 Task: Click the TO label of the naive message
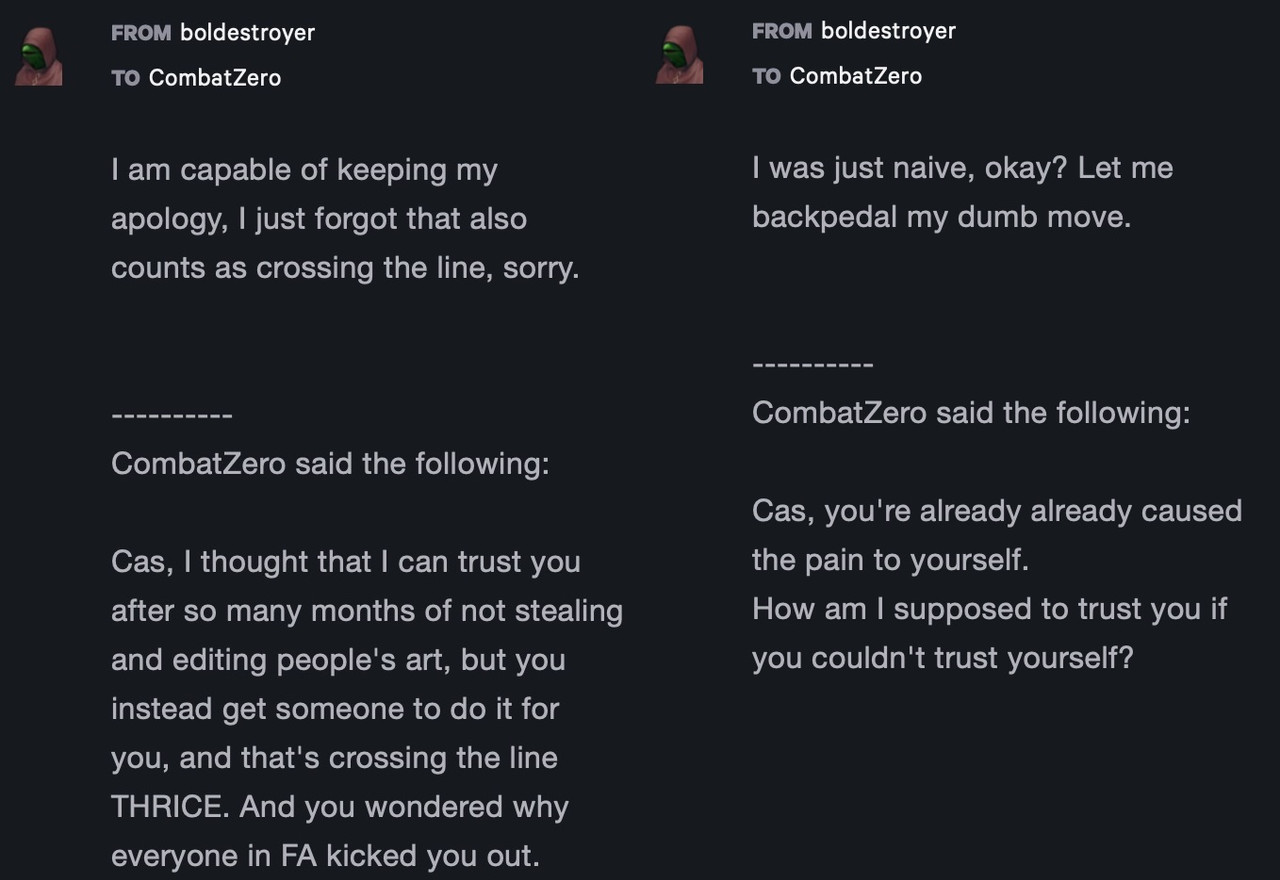click(x=767, y=76)
